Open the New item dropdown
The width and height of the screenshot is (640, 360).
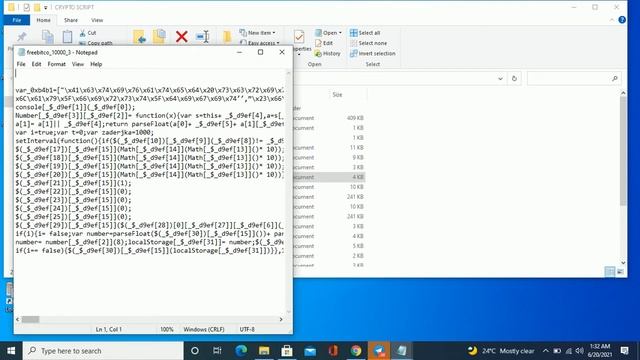pyautogui.click(x=258, y=33)
